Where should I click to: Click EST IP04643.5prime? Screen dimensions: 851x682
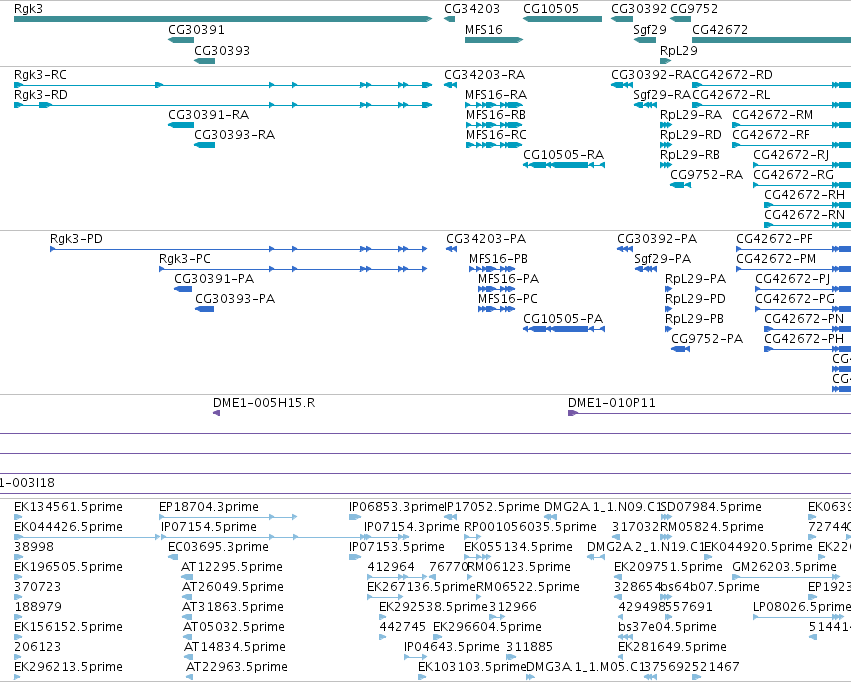[x=415, y=658]
